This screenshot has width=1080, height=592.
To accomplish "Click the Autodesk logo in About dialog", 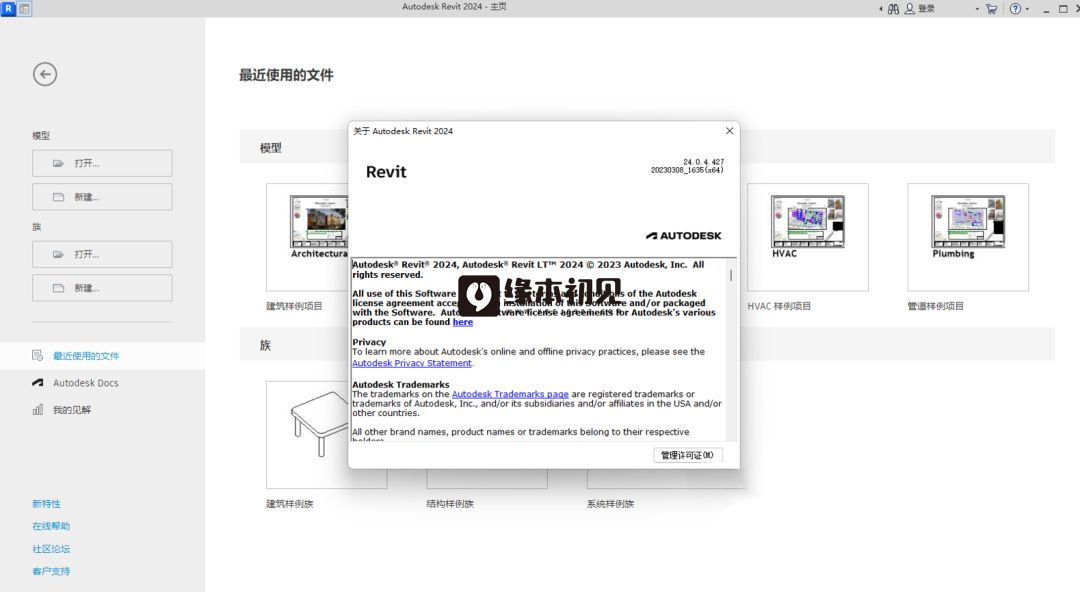I will (x=683, y=236).
